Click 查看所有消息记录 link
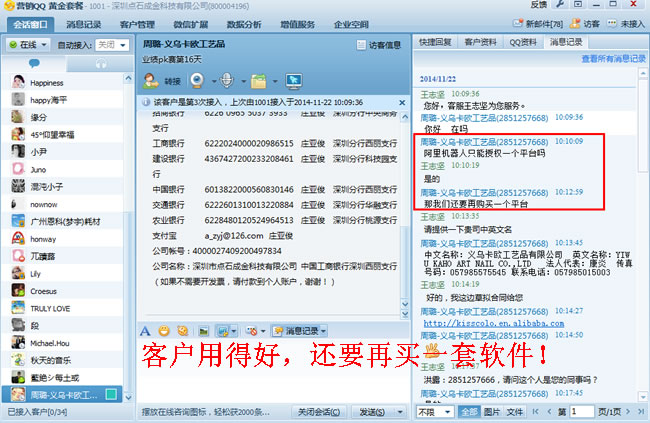Image resolution: width=650 pixels, height=423 pixels. pyautogui.click(x=614, y=59)
